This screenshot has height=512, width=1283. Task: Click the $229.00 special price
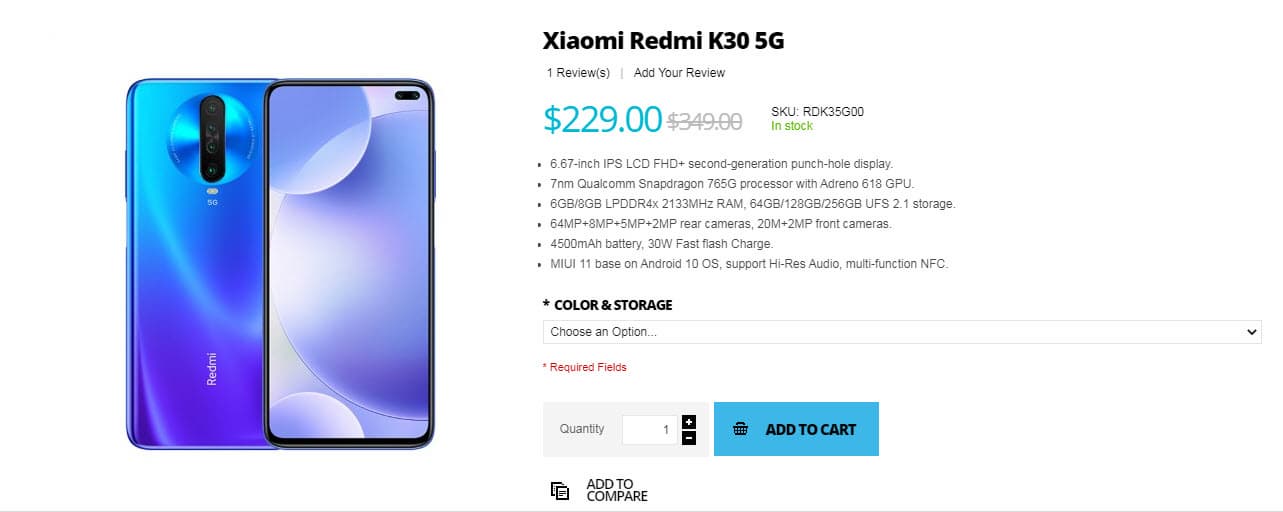(x=603, y=119)
